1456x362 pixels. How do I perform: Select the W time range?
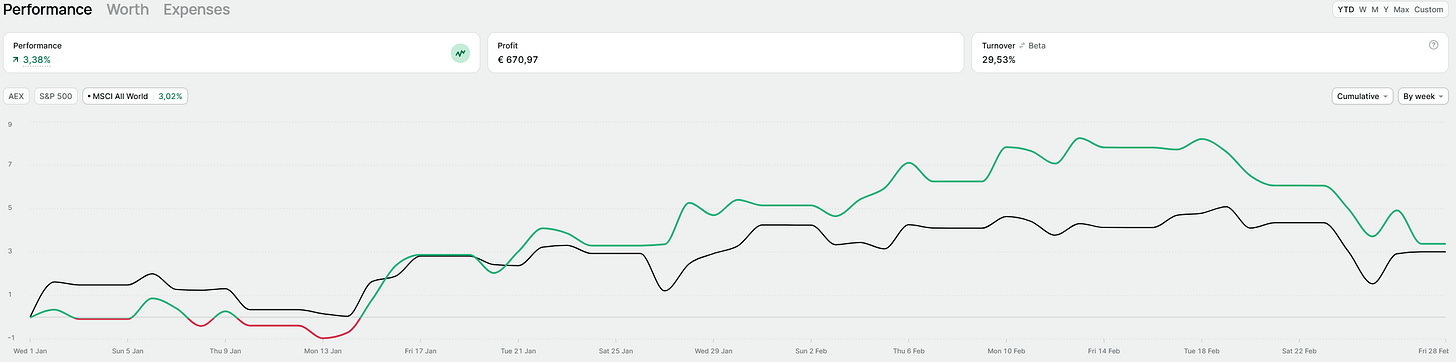(1364, 10)
